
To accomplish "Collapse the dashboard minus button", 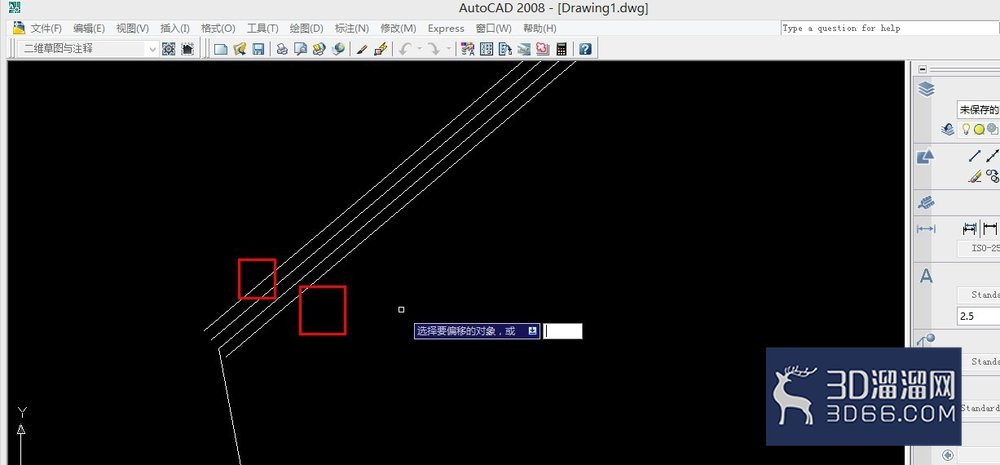I will [922, 69].
